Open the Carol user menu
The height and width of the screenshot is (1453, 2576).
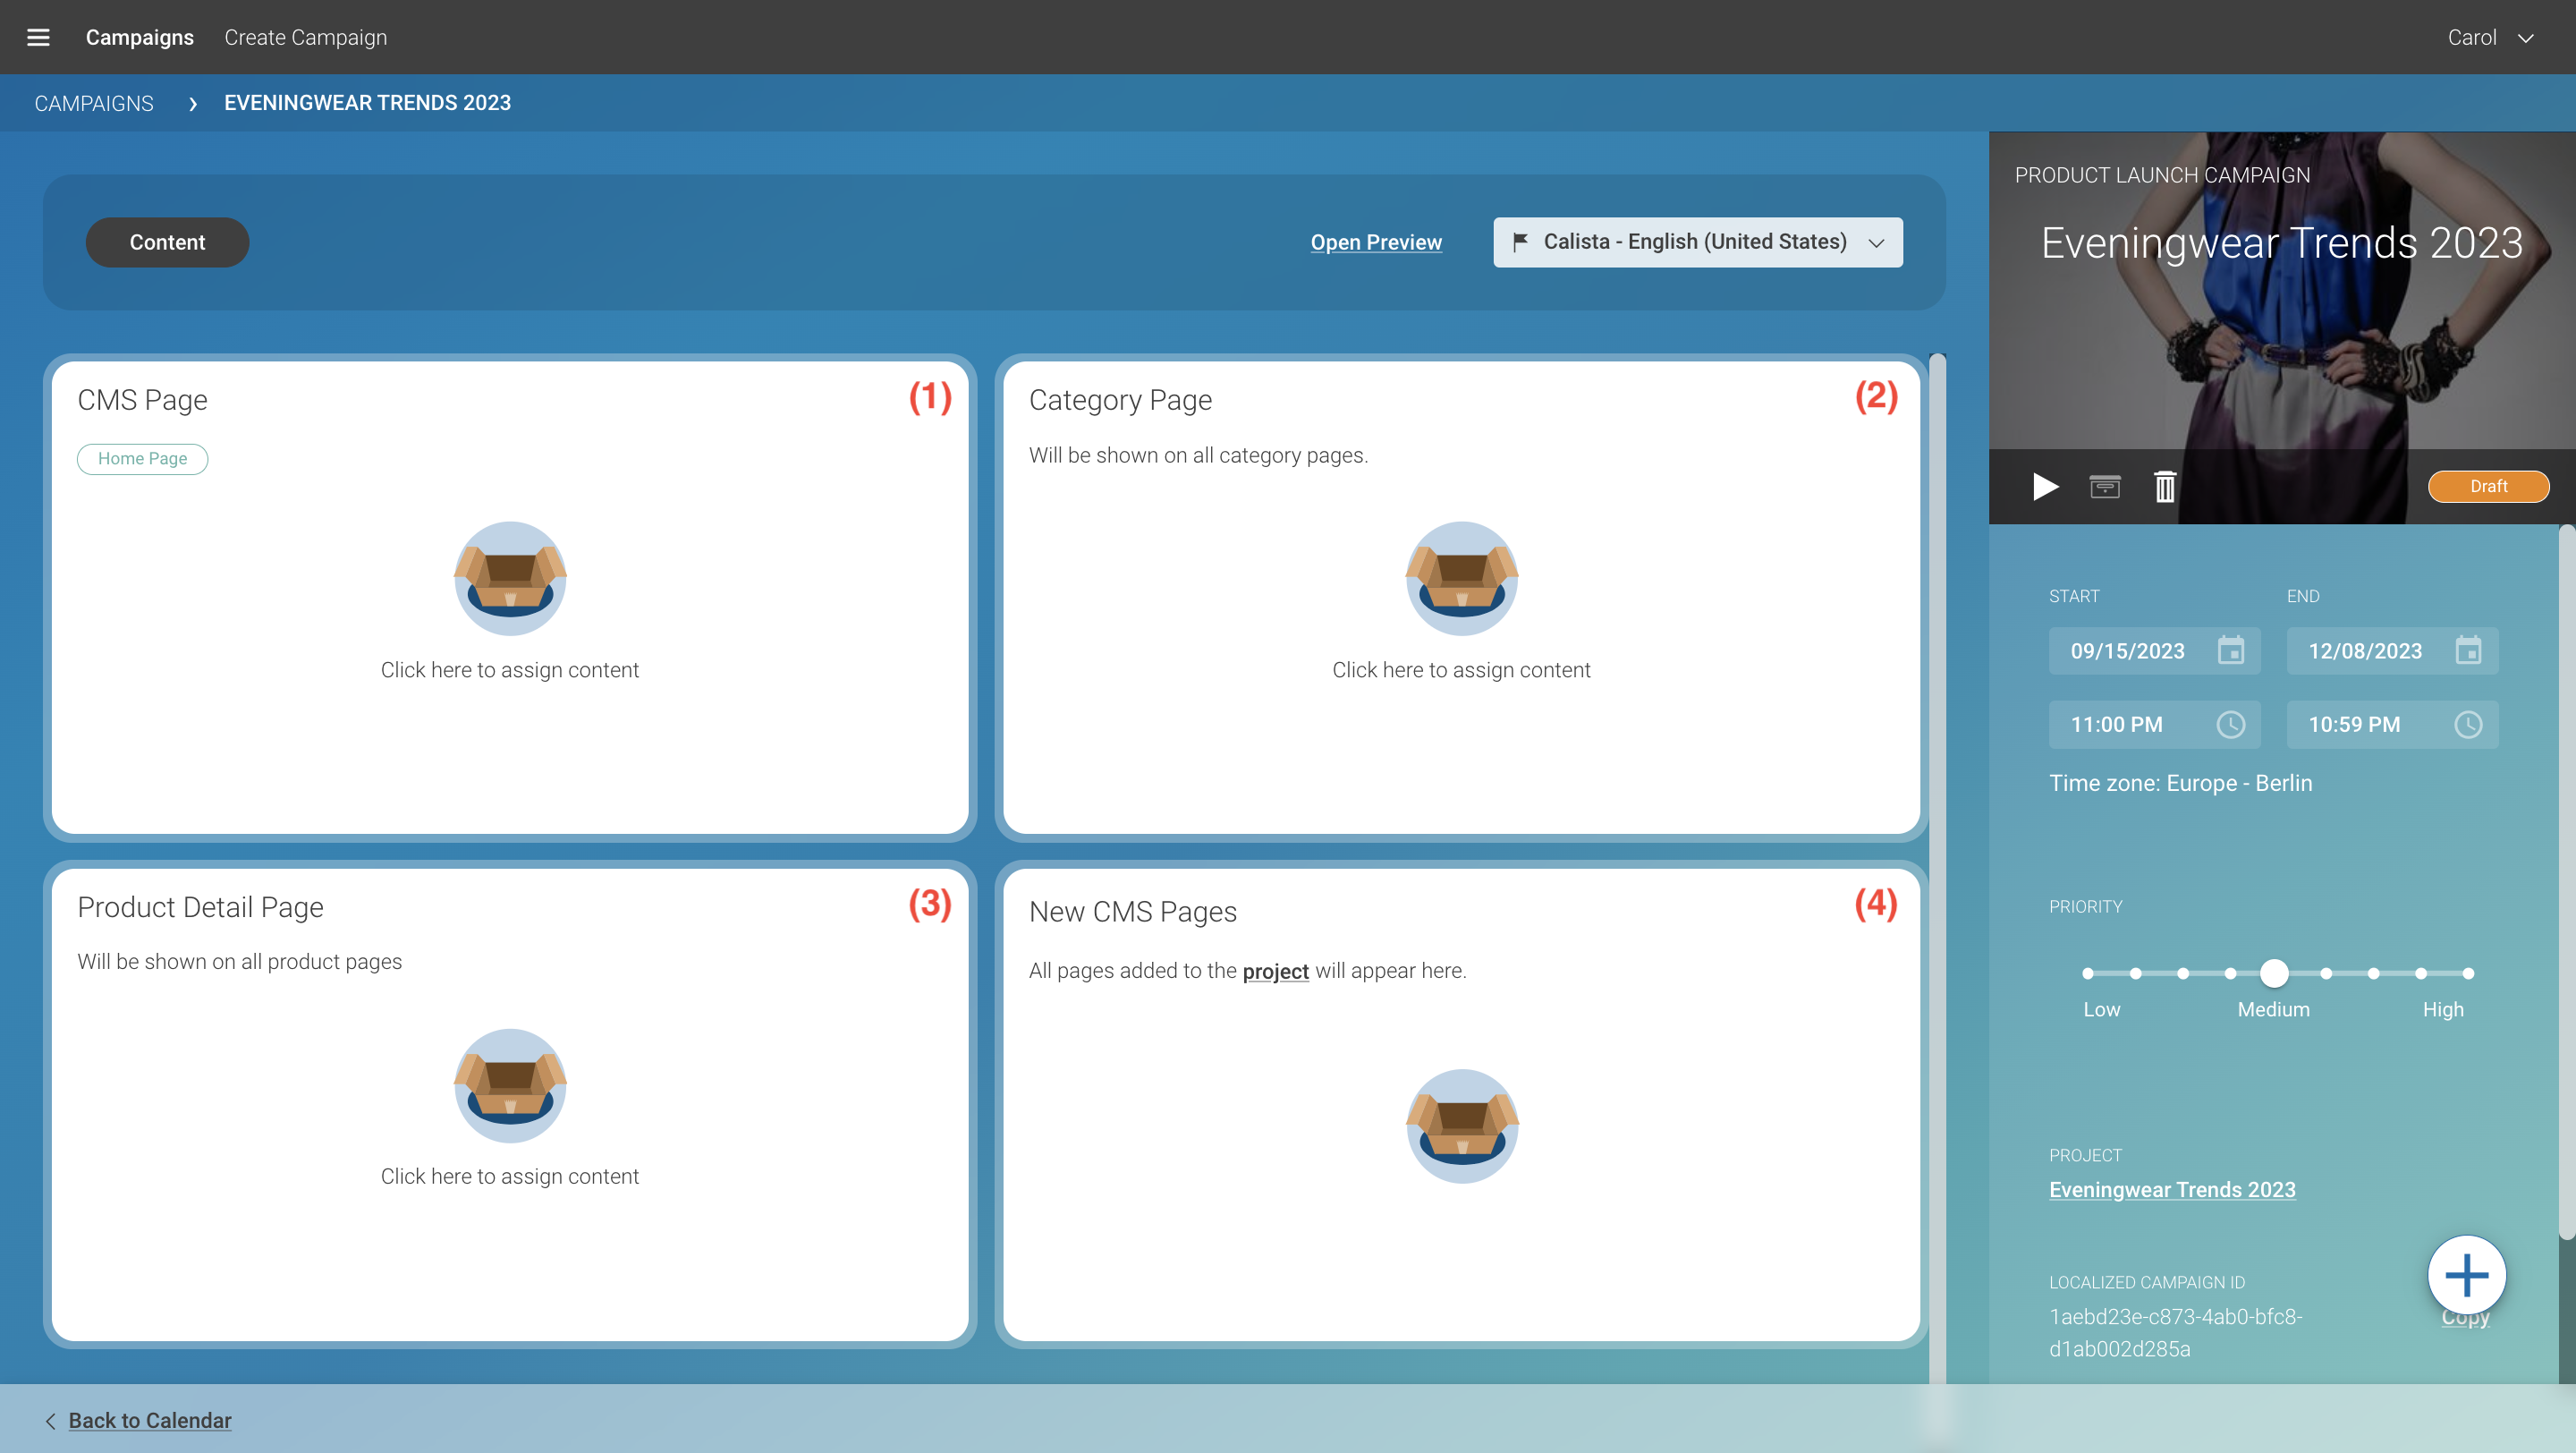click(2489, 37)
